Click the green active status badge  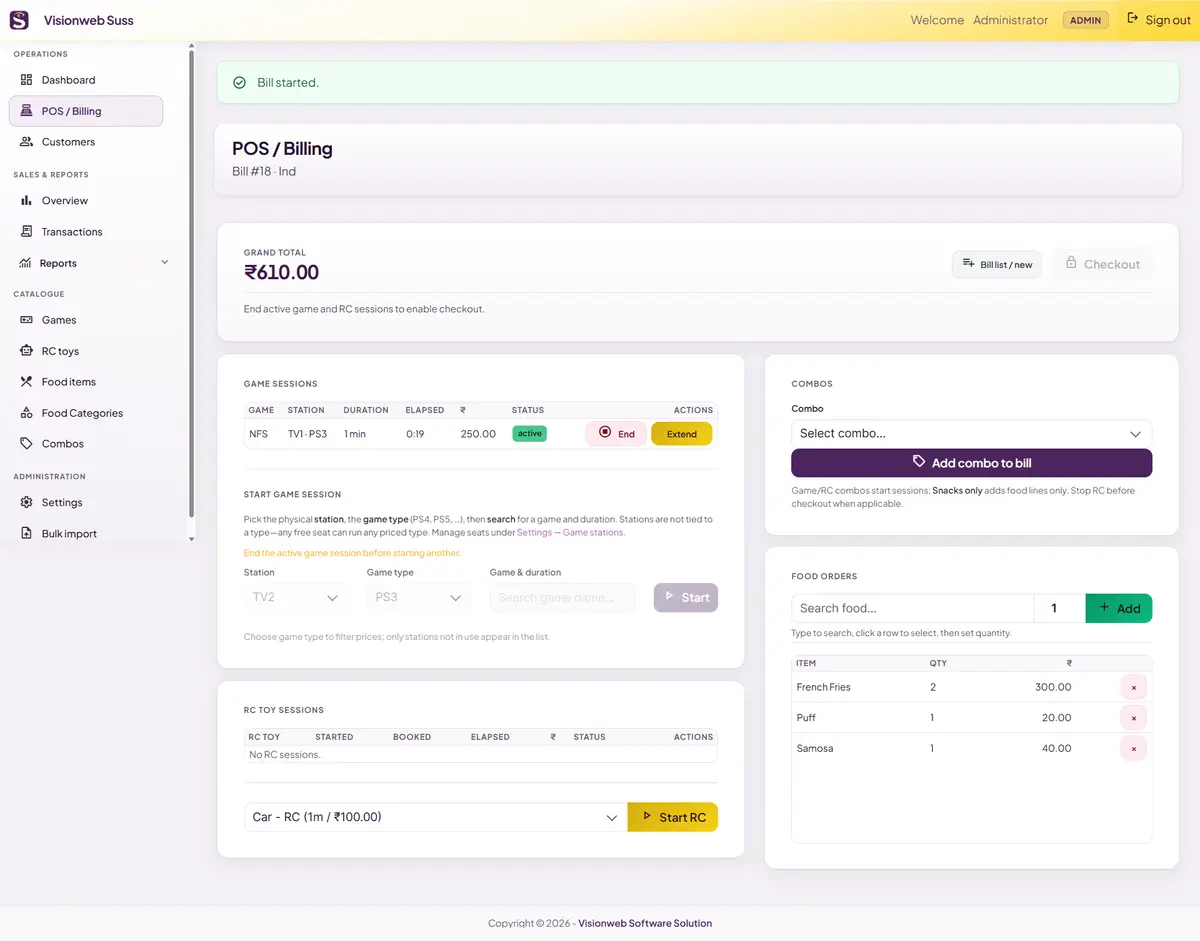[530, 434]
